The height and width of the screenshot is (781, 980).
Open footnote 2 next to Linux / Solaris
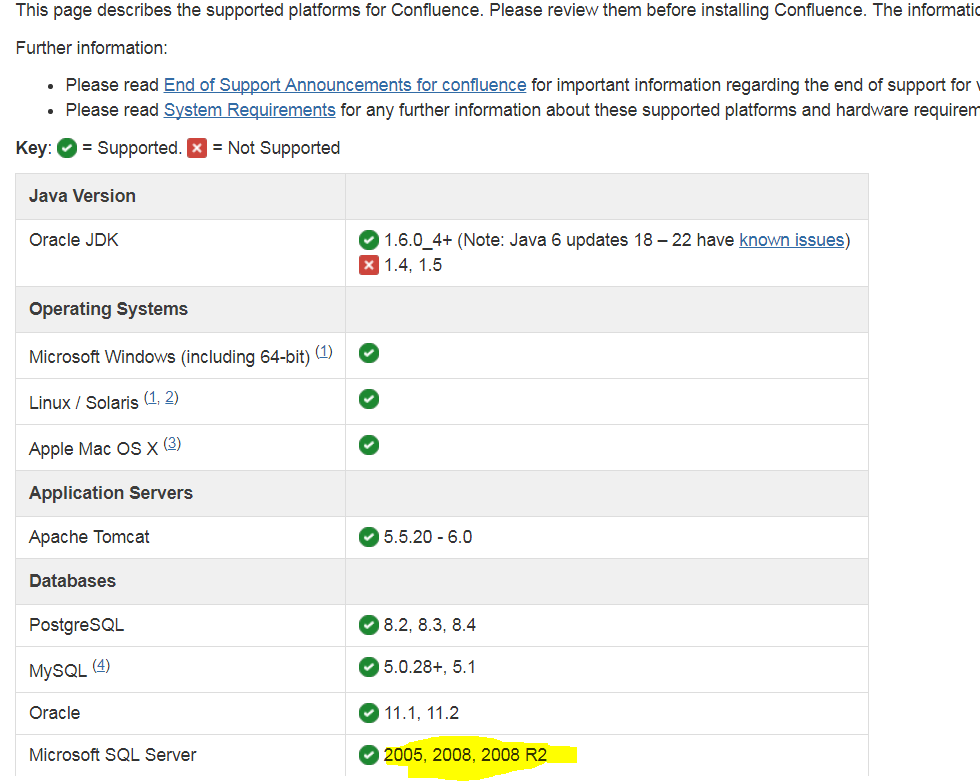(171, 397)
